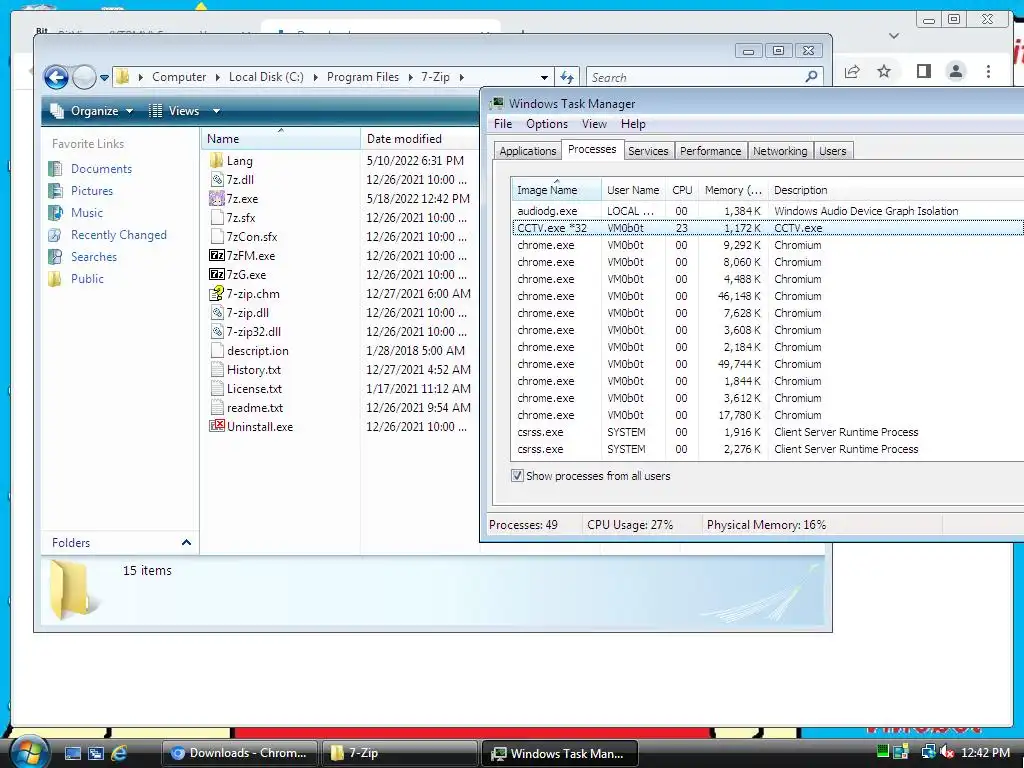Select the CCTV.exe *32 process row
The width and height of the screenshot is (1024, 768).
point(767,228)
